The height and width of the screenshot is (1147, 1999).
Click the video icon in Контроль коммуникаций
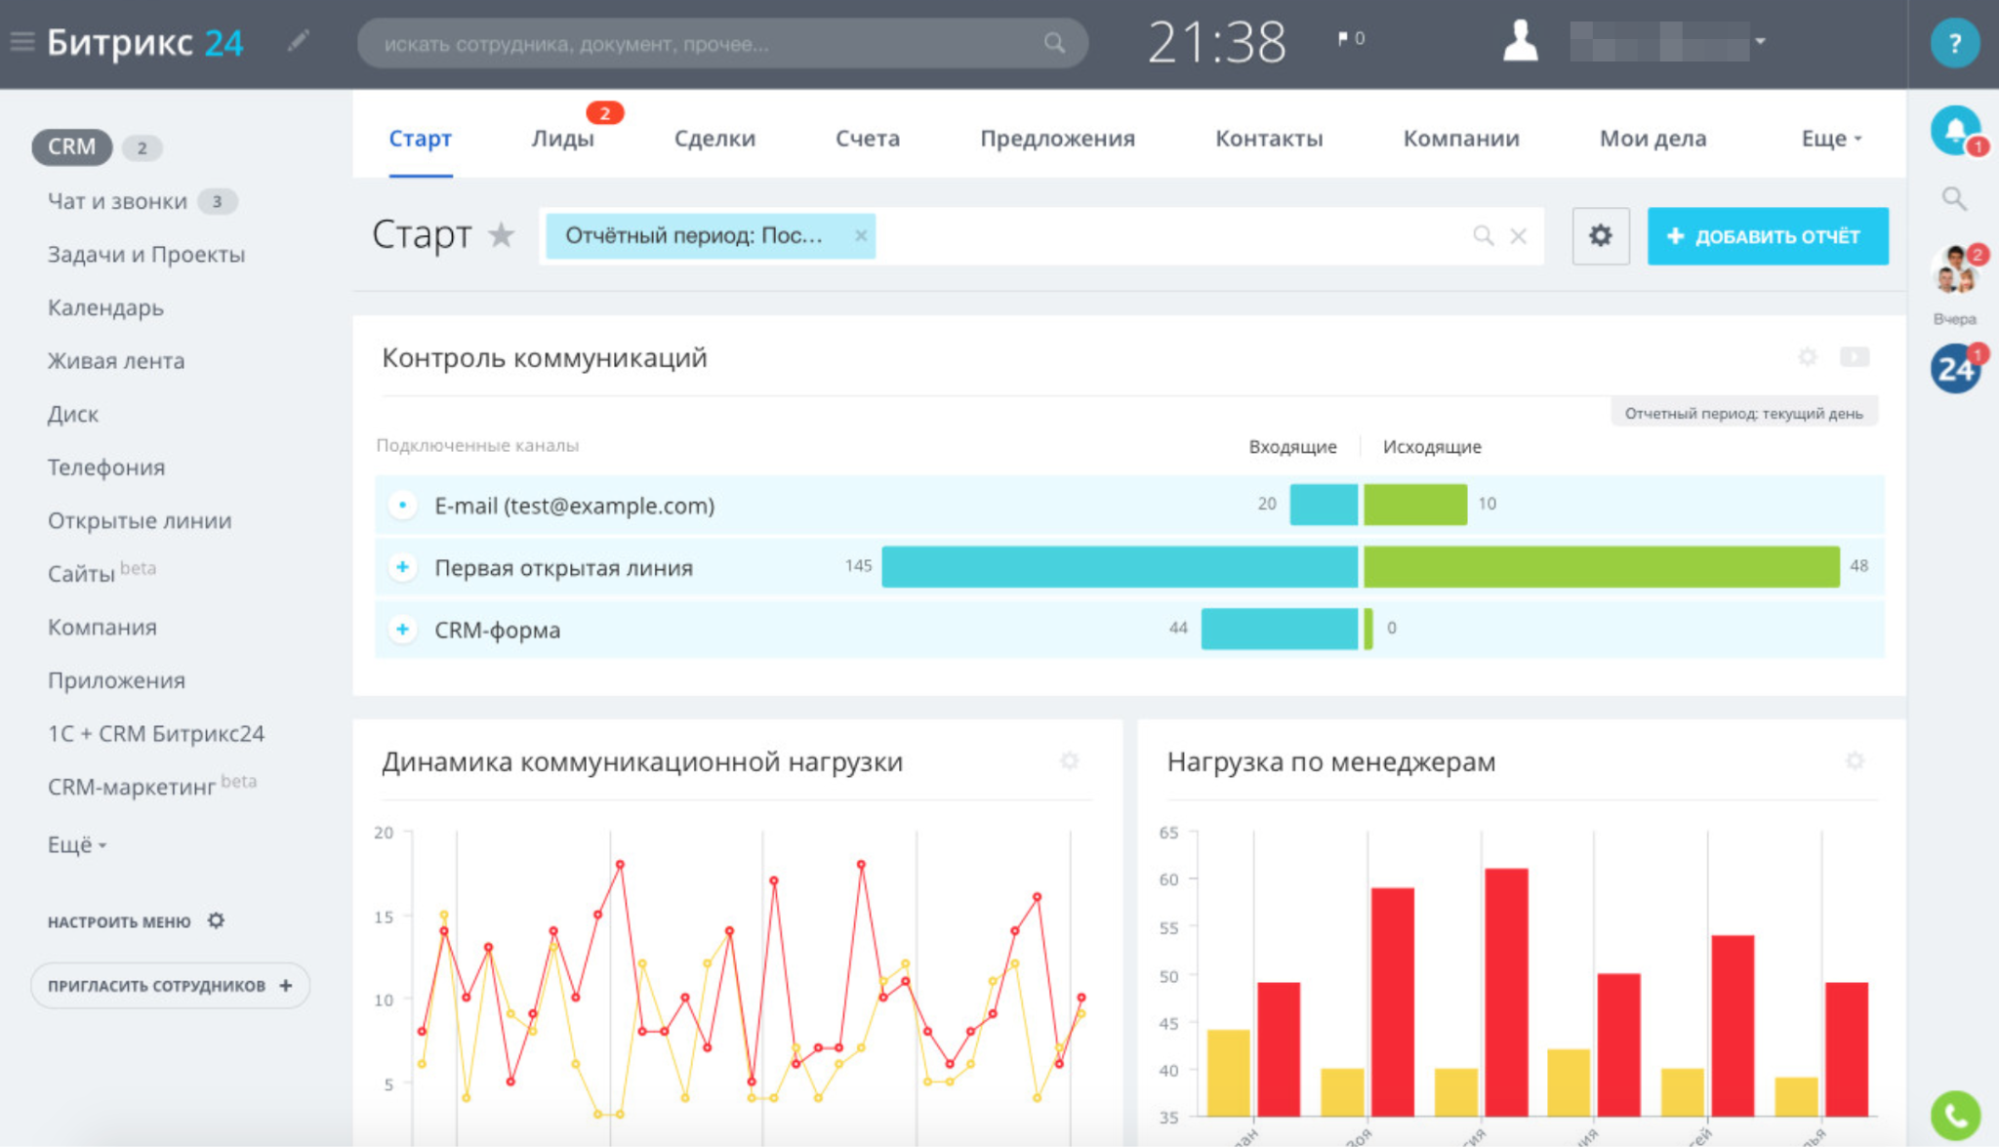pos(1854,357)
